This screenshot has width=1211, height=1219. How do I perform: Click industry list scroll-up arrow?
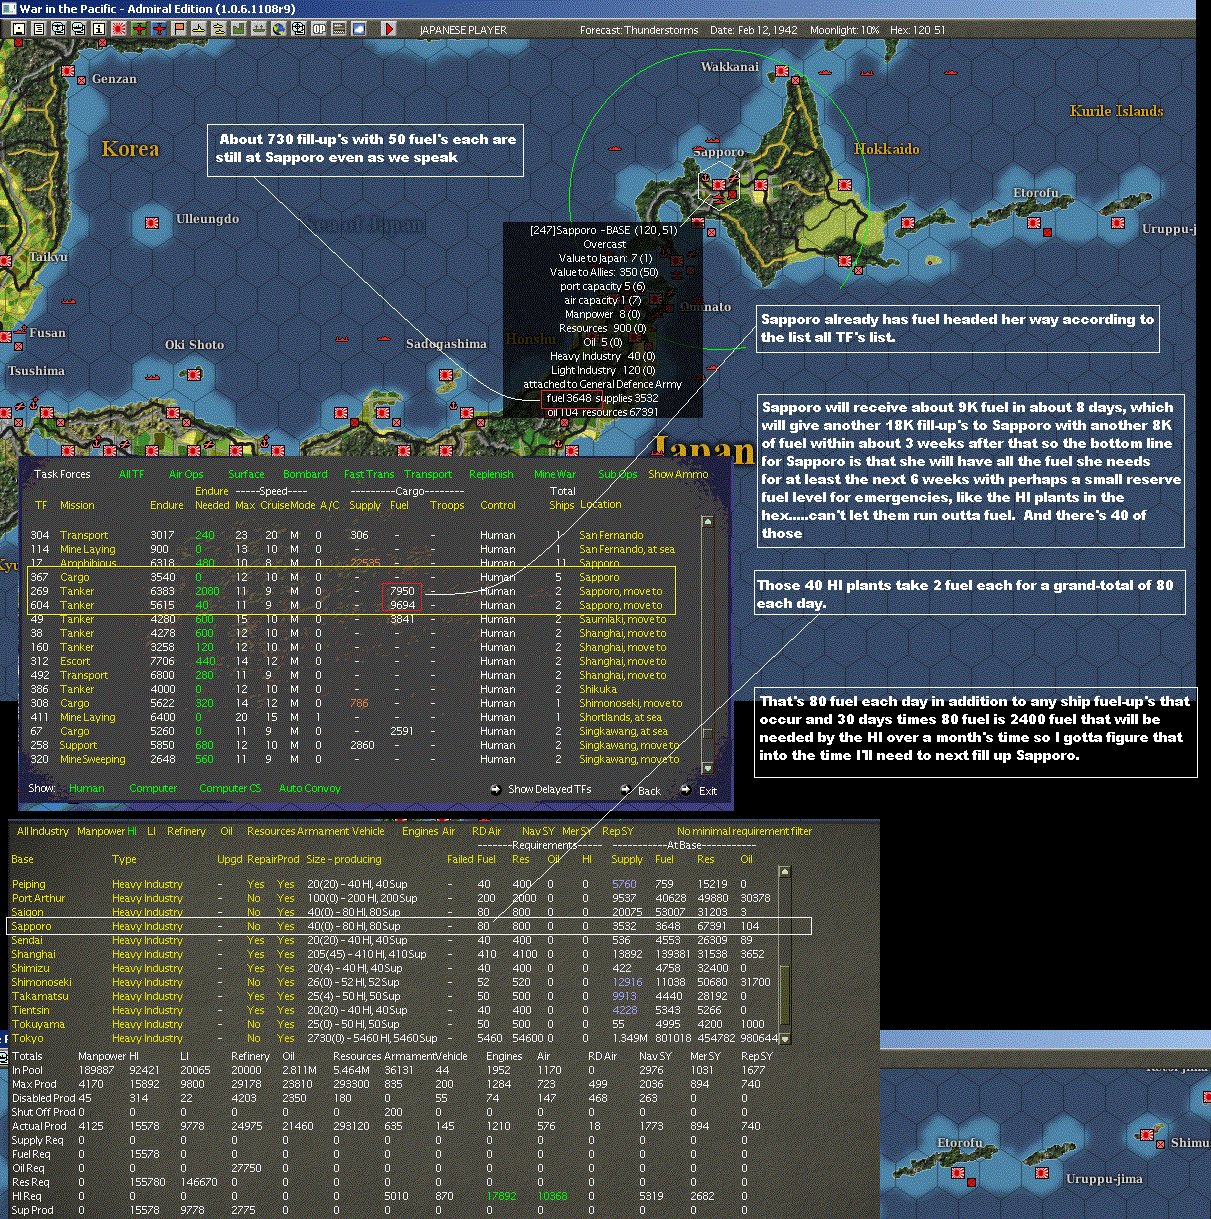click(x=785, y=872)
